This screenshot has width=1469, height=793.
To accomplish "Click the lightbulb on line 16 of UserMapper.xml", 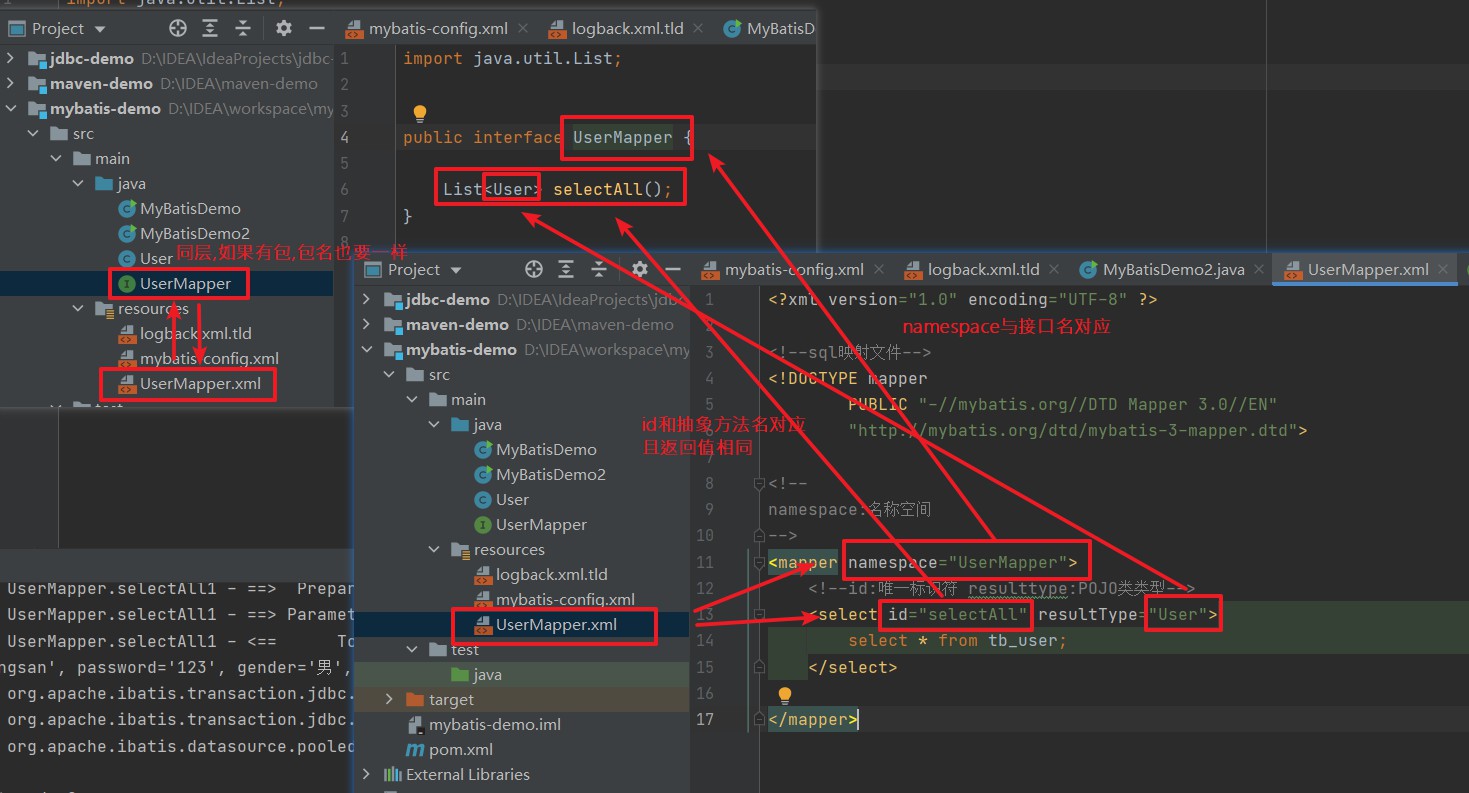I will (785, 695).
